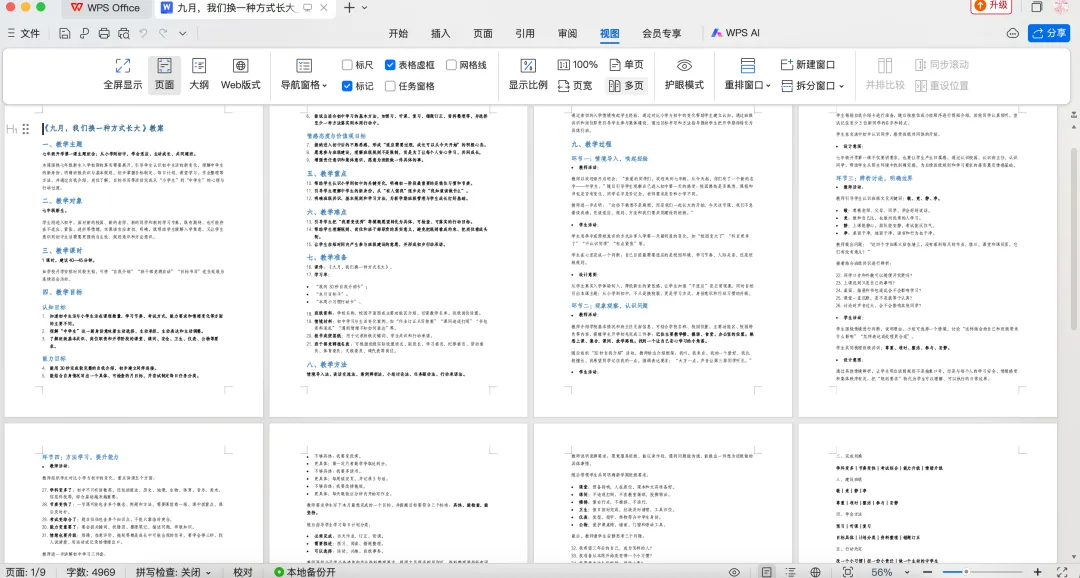Click the fit-page icon in status bar
The height and width of the screenshot is (578, 1080).
tap(848, 572)
